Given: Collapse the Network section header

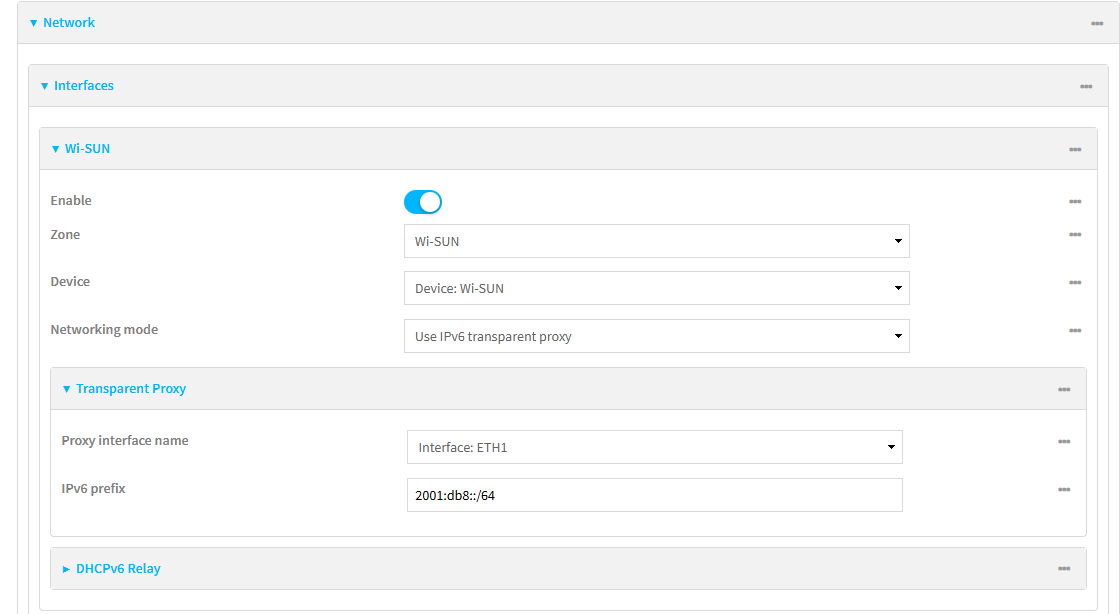Looking at the screenshot, I should pos(68,22).
